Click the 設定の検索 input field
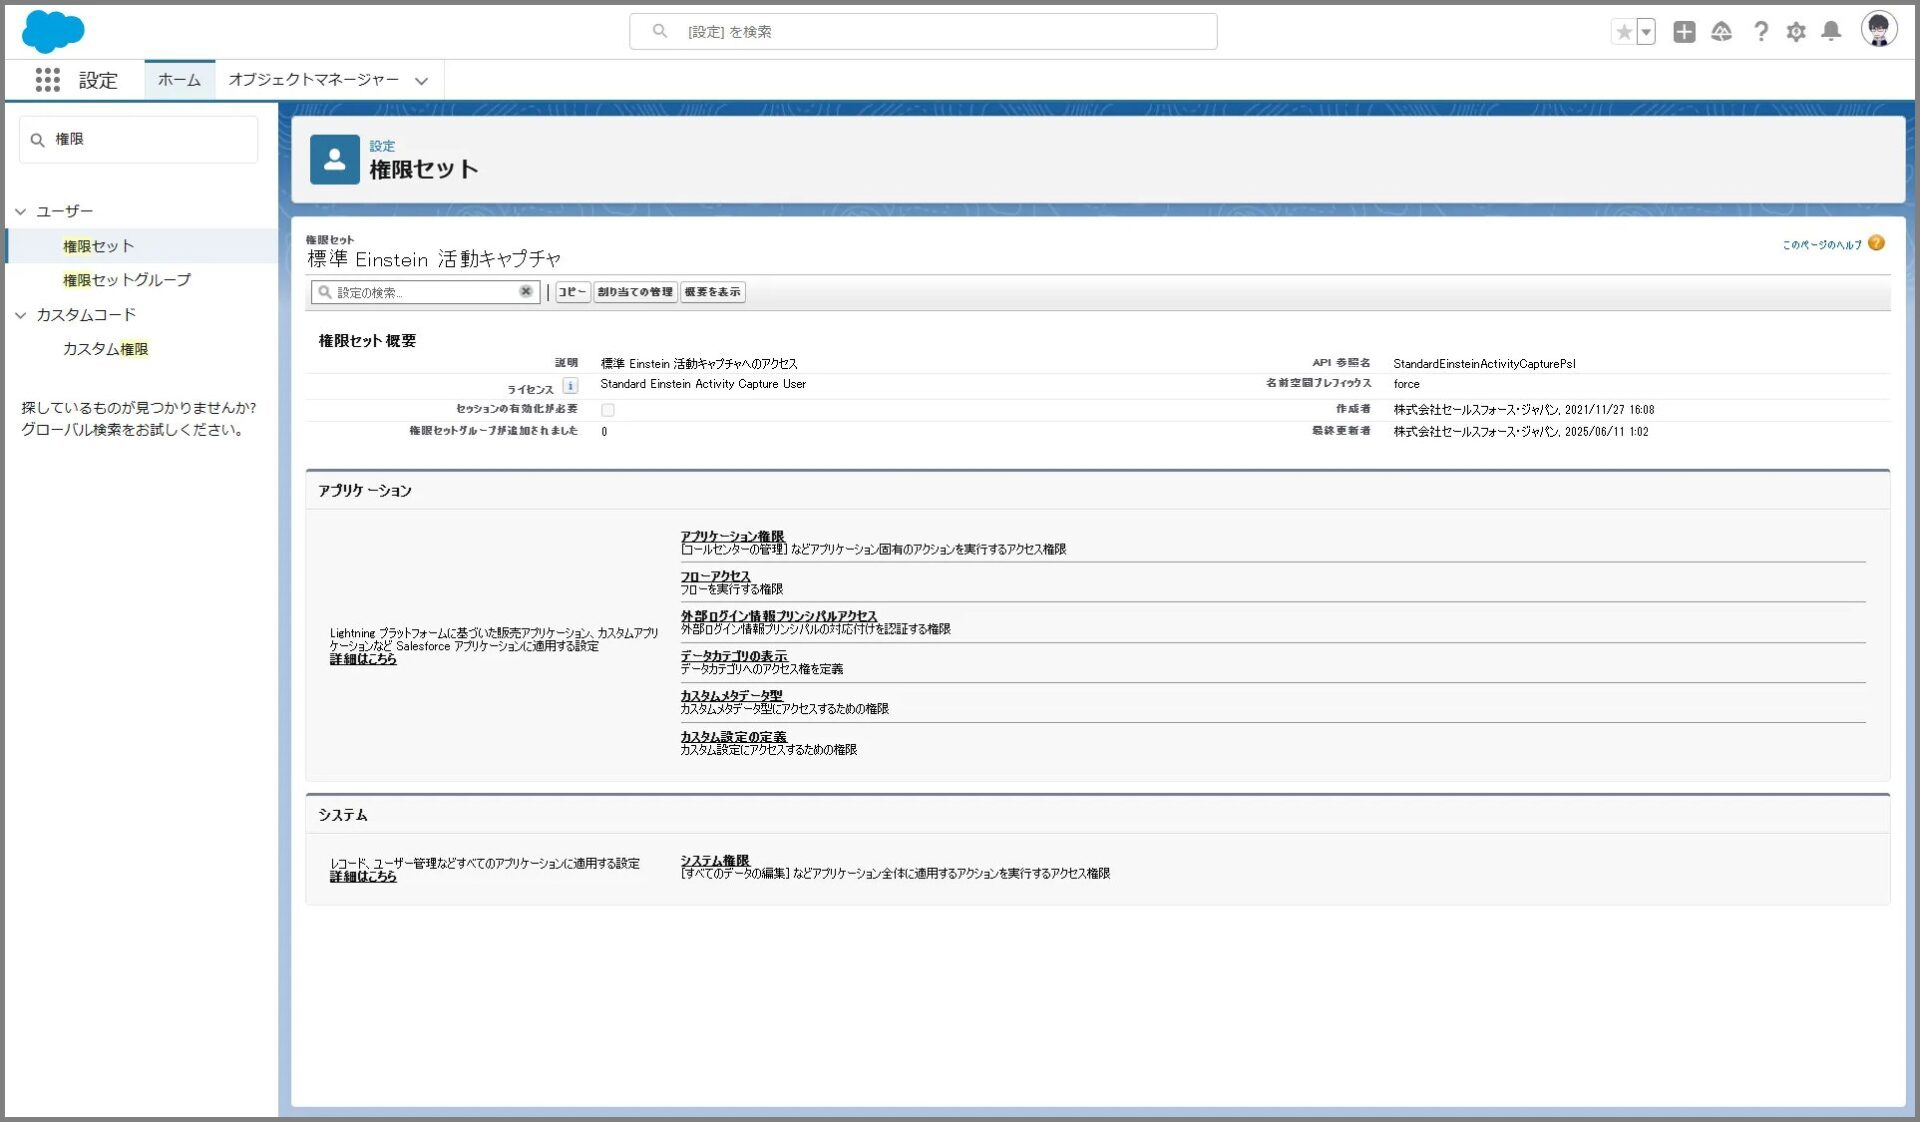The width and height of the screenshot is (1920, 1122). click(425, 292)
